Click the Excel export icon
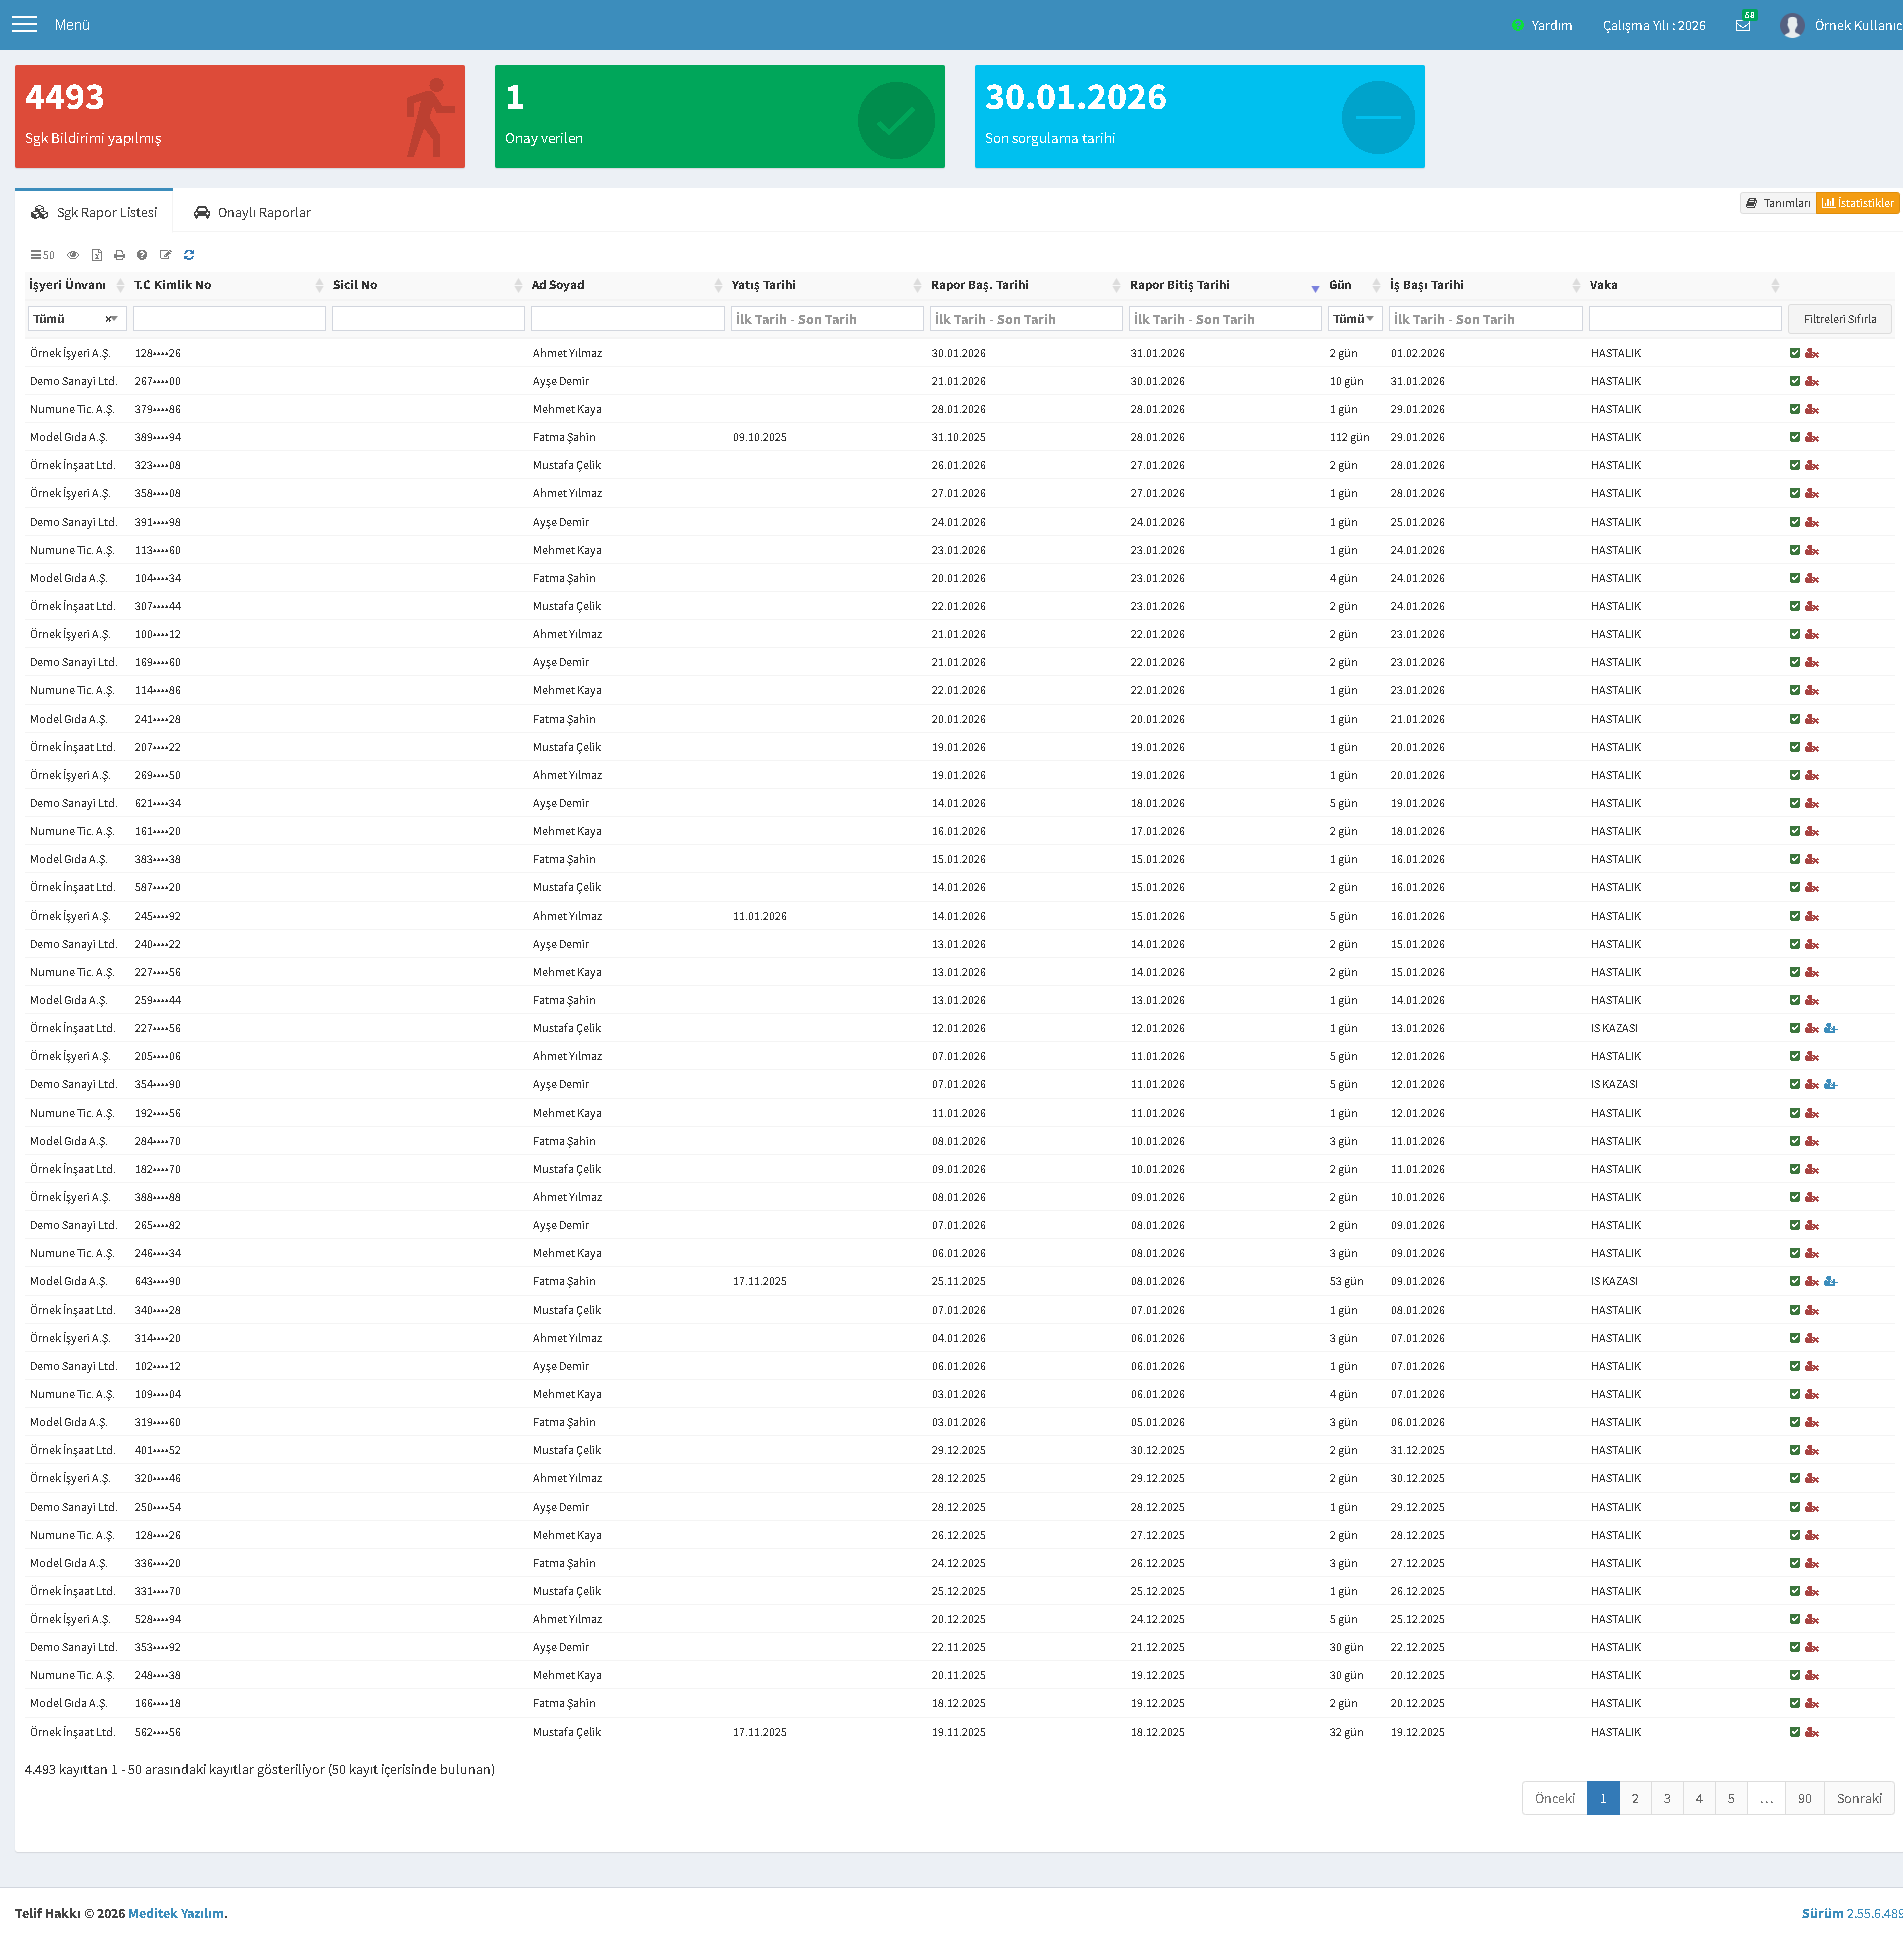 click(97, 255)
